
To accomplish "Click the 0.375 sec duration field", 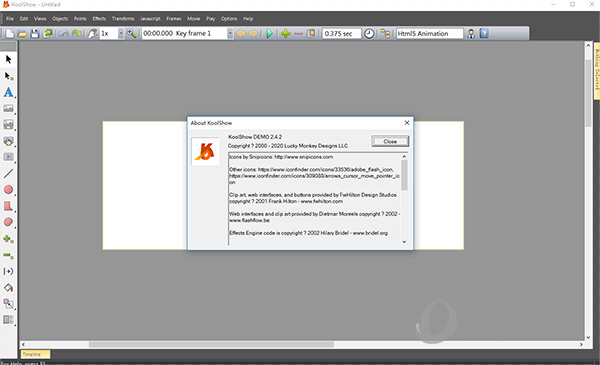I will click(x=341, y=34).
